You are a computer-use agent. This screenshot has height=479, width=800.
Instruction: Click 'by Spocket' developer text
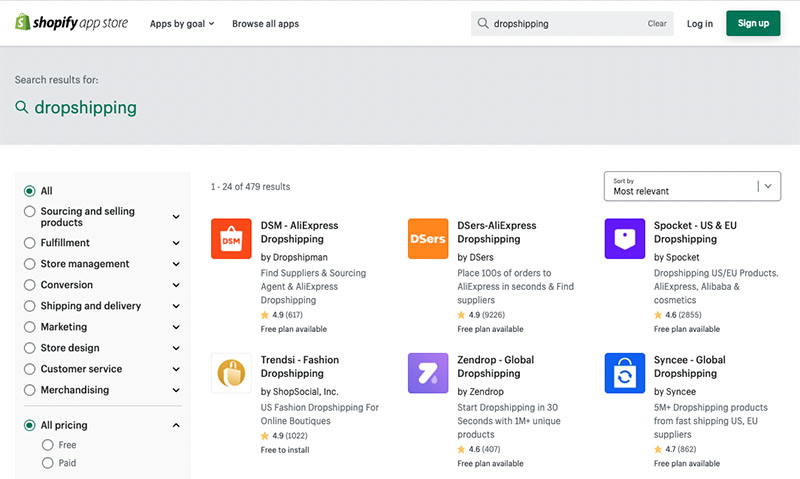point(677,257)
